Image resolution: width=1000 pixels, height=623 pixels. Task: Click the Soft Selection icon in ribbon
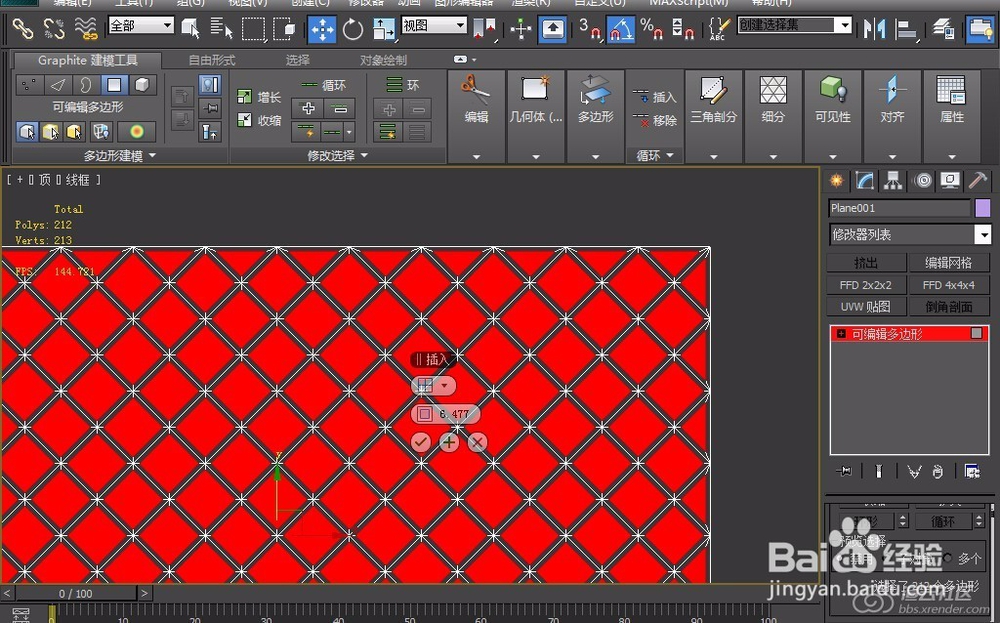click(x=136, y=132)
